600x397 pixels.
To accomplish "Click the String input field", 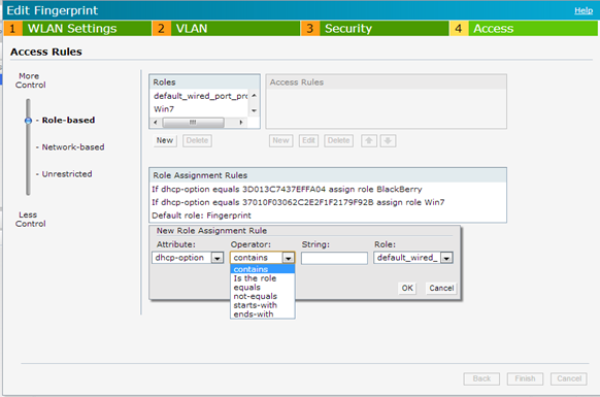I will coord(334,258).
